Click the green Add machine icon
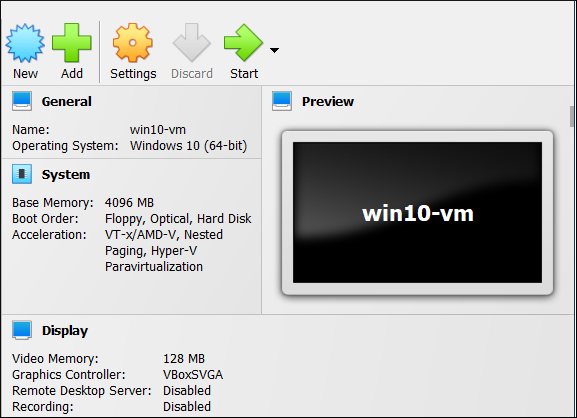Image resolution: width=577 pixels, height=418 pixels. 71,43
